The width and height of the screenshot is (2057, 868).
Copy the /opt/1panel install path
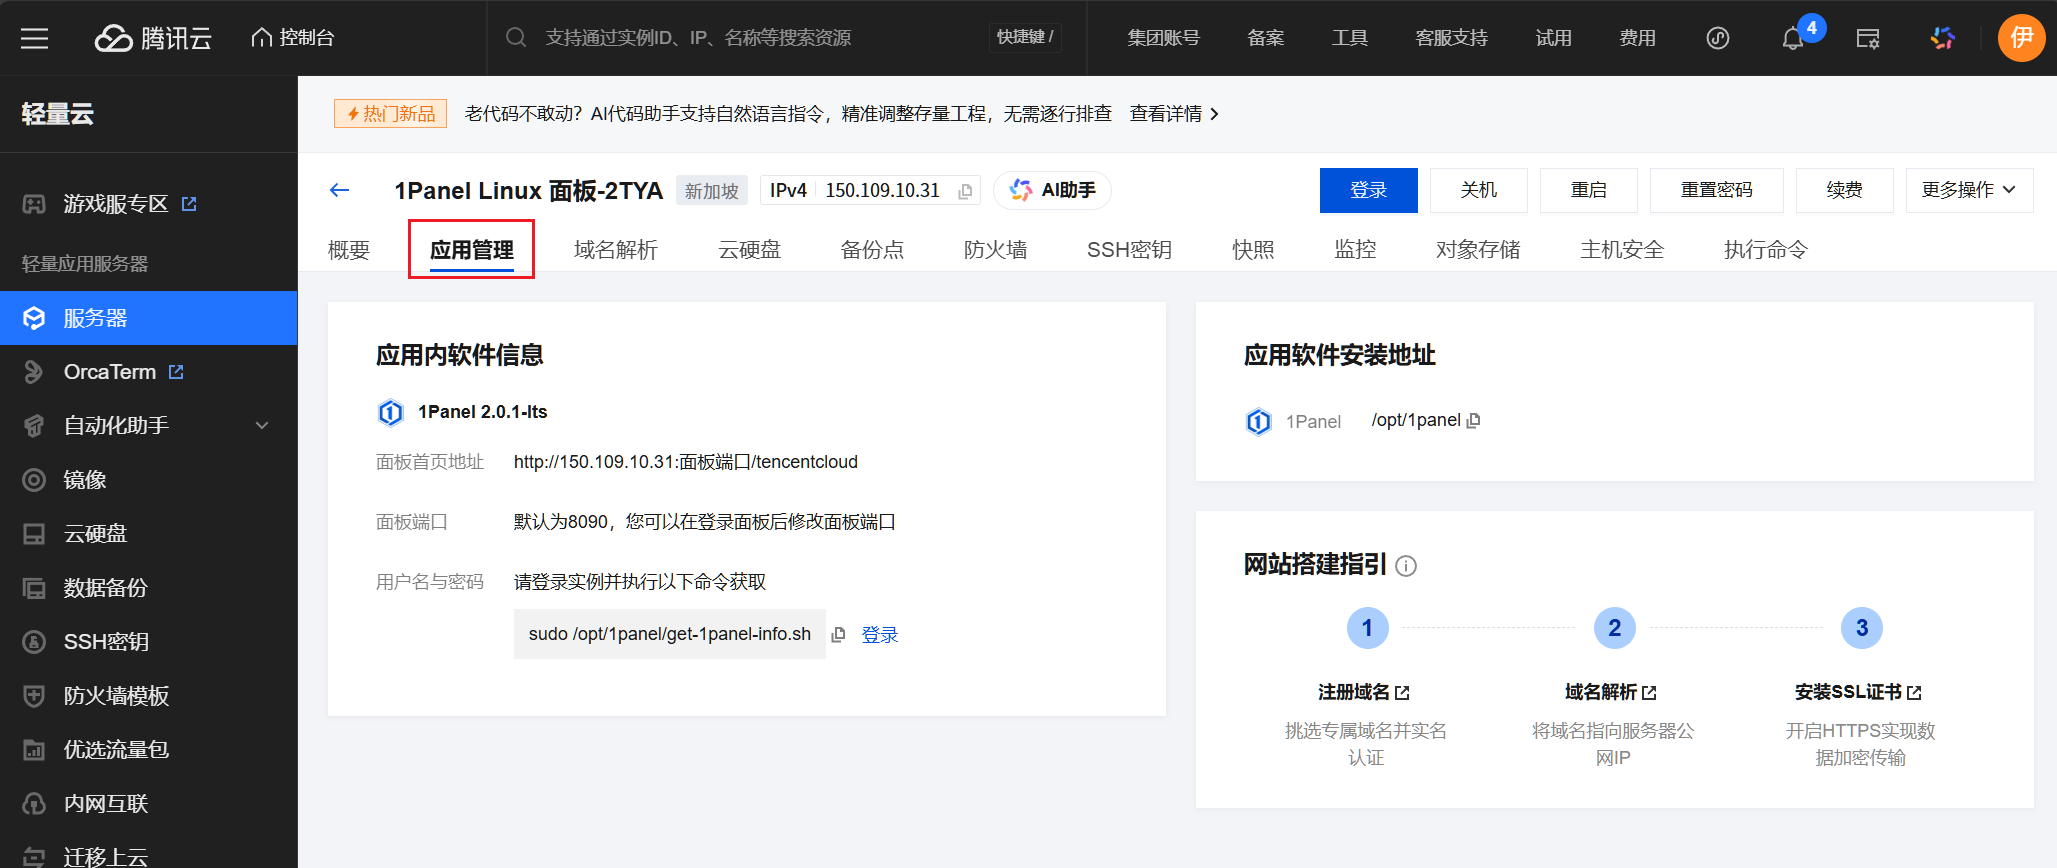click(x=1473, y=421)
